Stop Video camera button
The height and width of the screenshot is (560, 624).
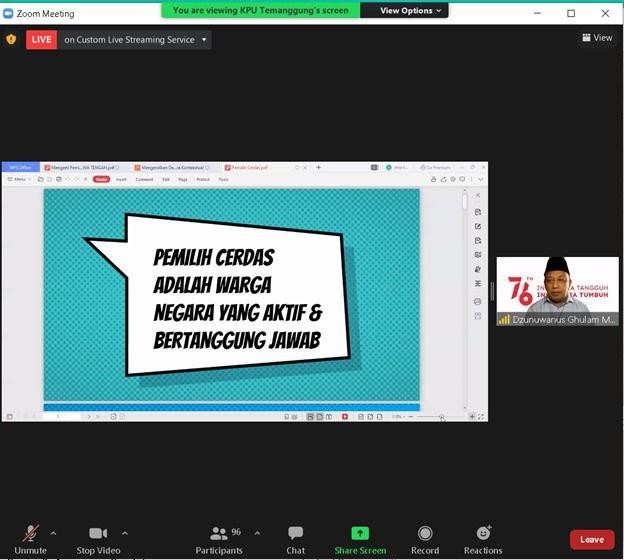click(x=98, y=538)
